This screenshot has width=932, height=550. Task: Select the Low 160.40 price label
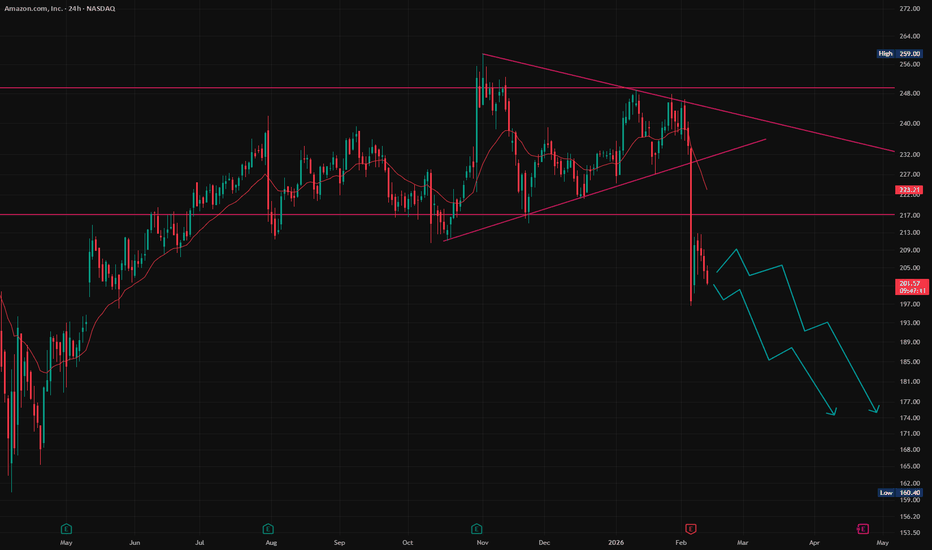[x=900, y=492]
